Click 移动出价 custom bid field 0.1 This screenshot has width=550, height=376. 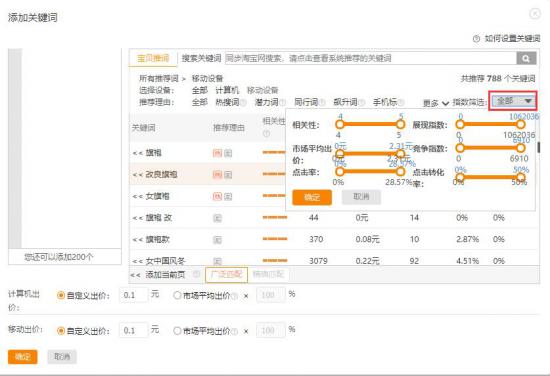coord(134,330)
